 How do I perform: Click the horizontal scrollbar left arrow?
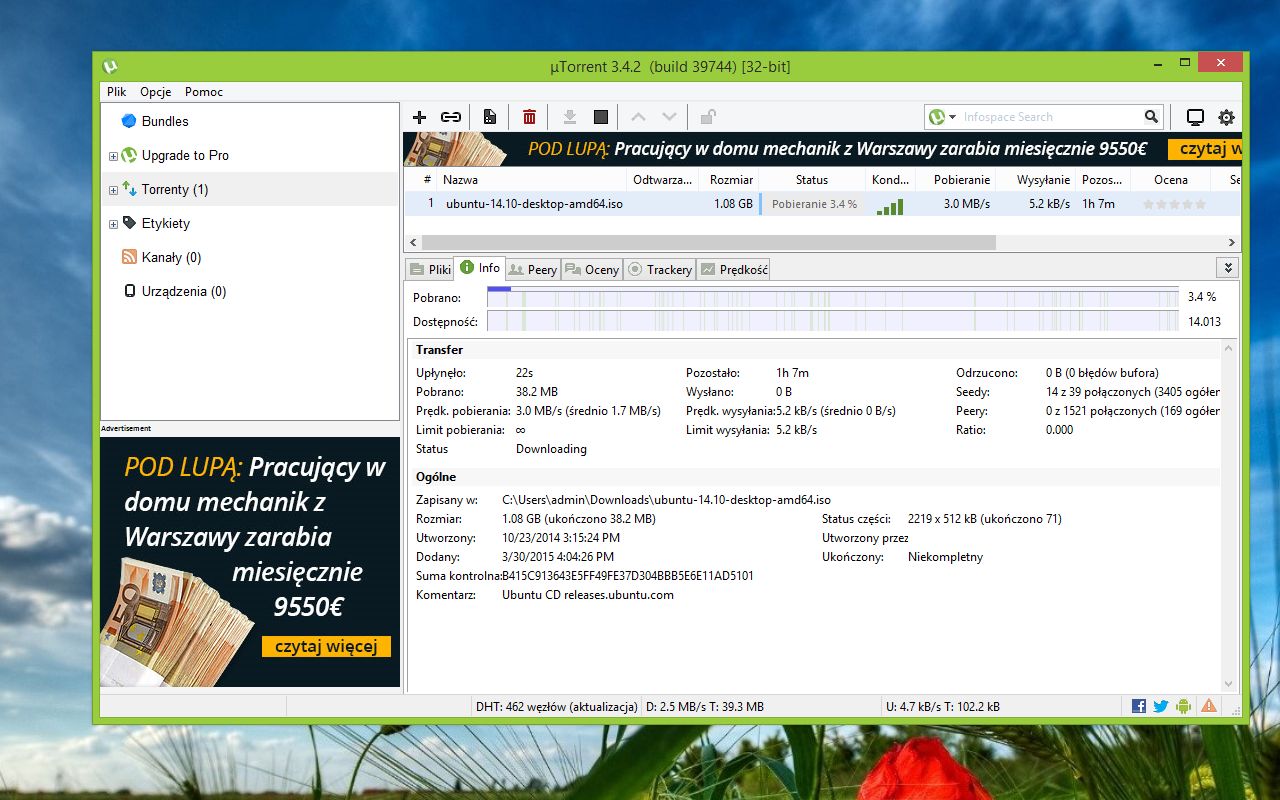412,243
